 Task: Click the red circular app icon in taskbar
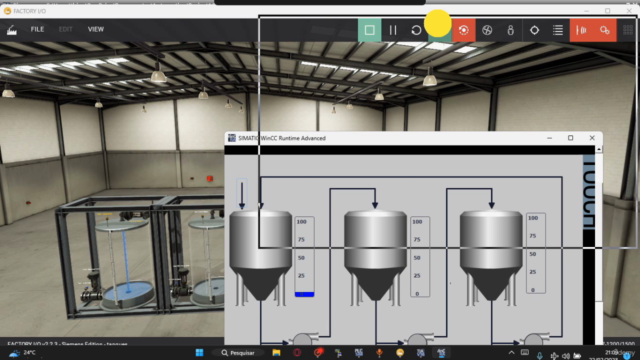[x=297, y=353]
